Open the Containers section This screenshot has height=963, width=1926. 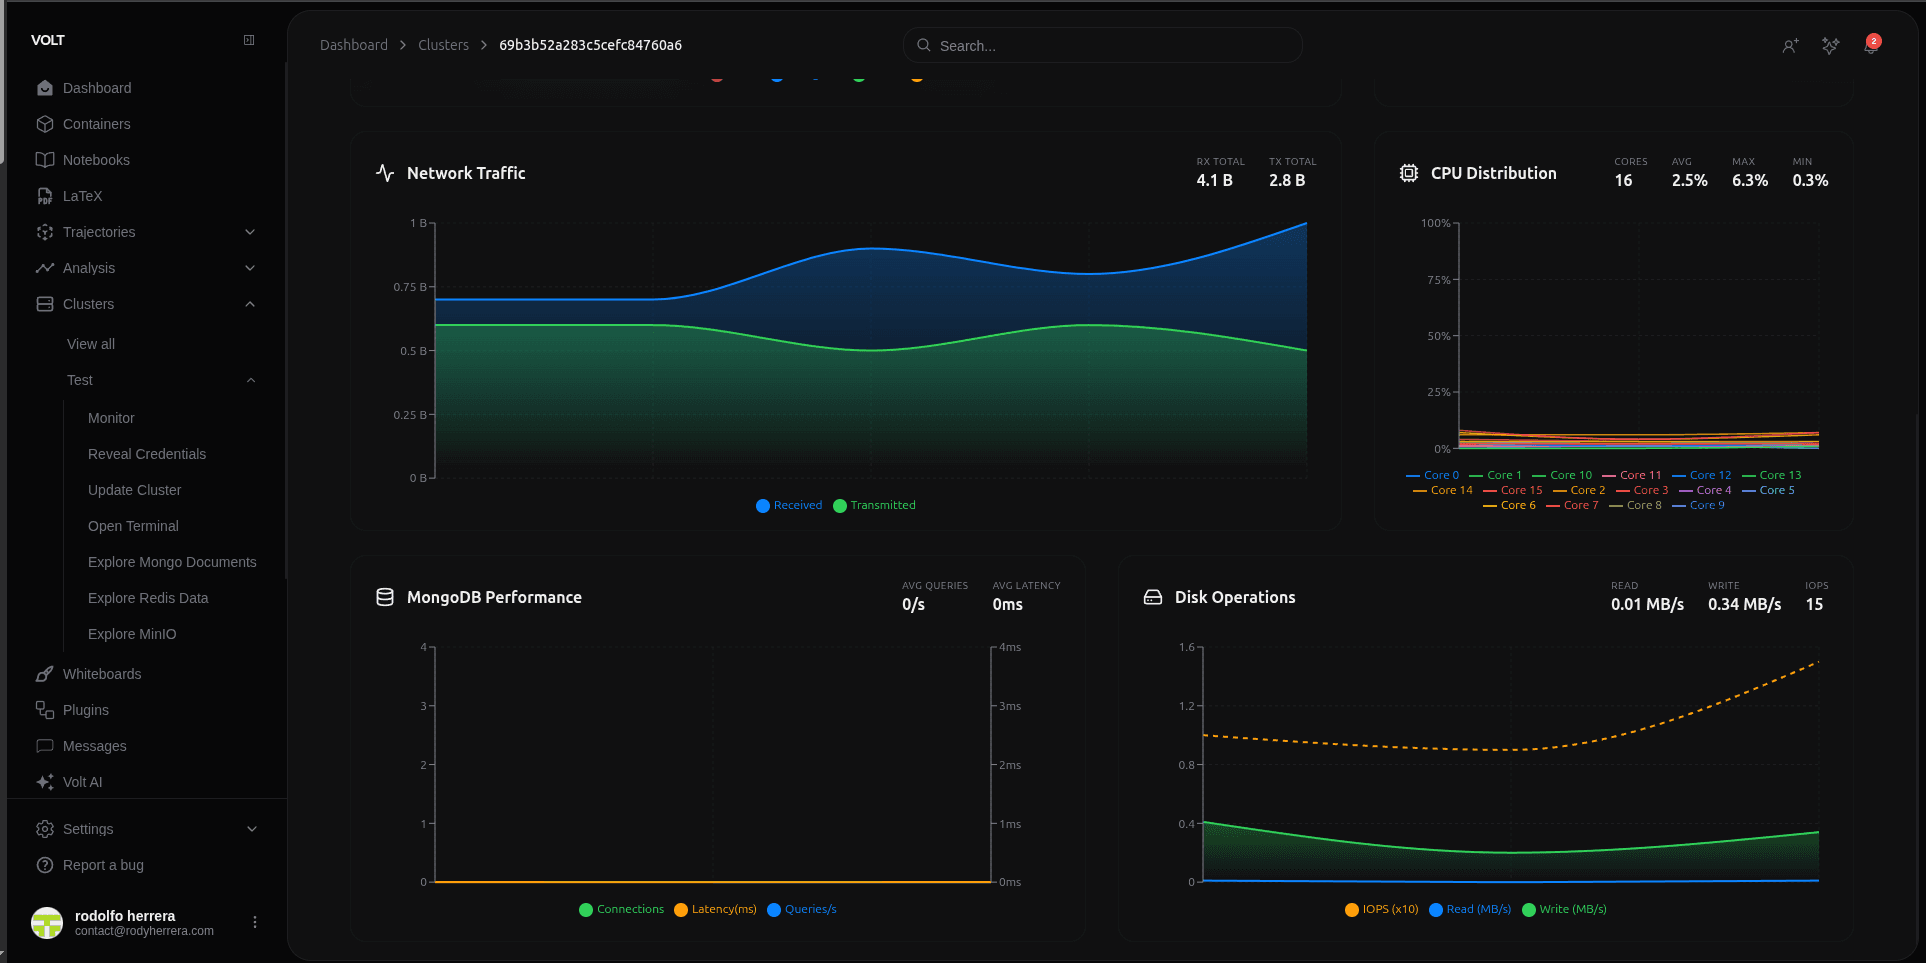click(x=96, y=124)
